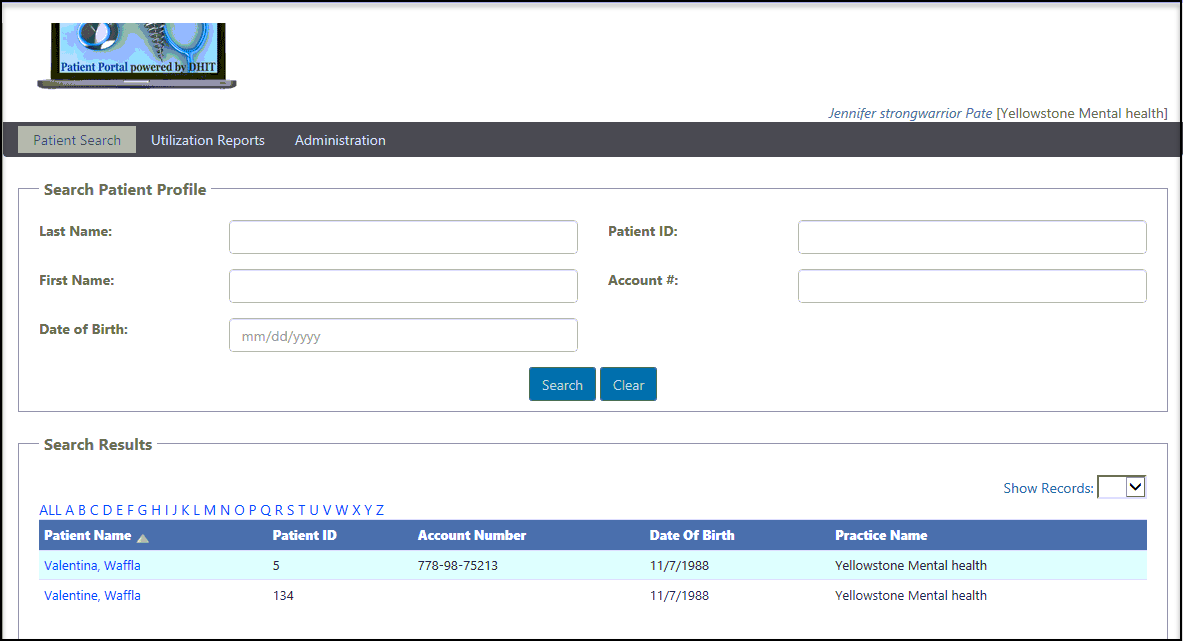Open patient Valentine, Waffla record

(92, 596)
